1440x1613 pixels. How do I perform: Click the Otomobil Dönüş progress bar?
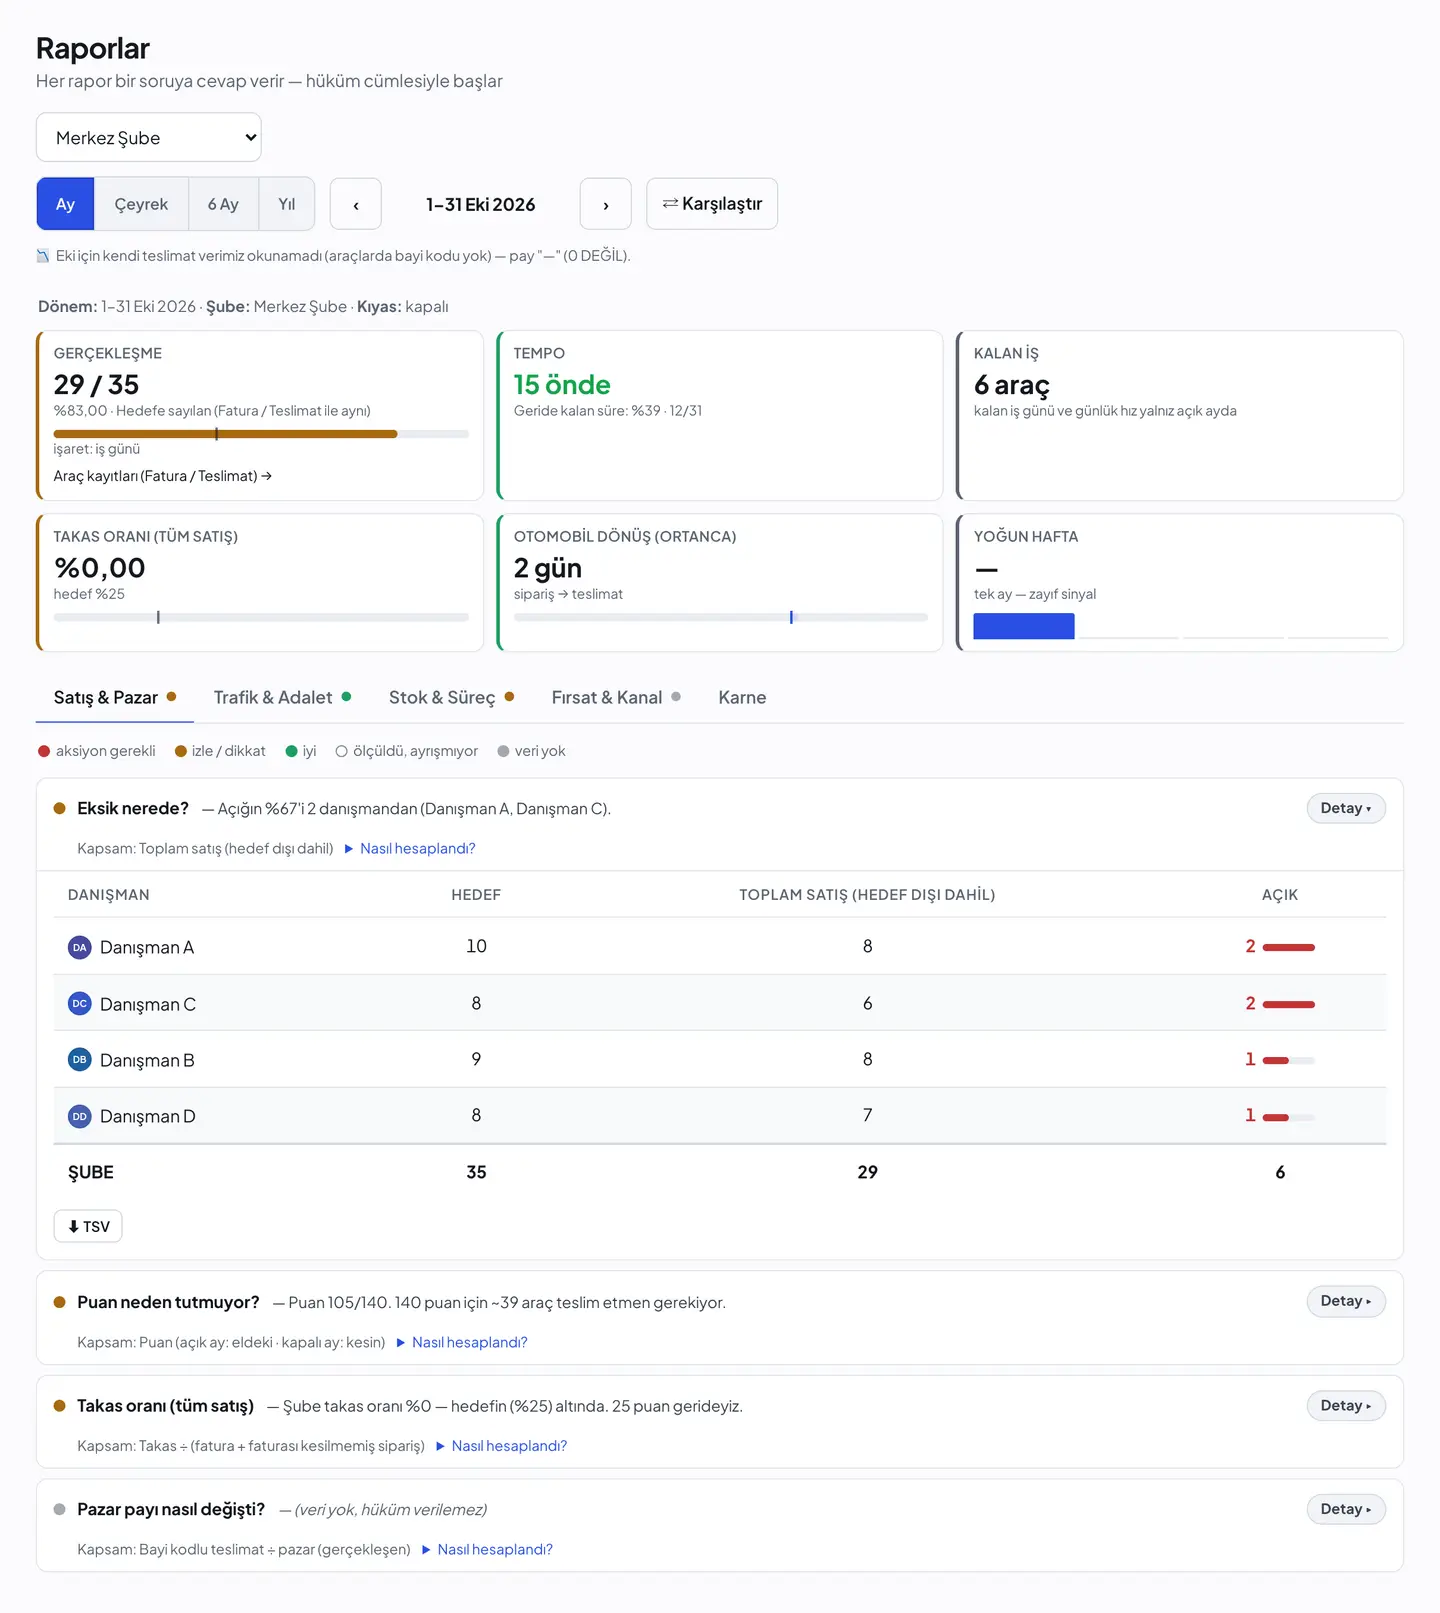pyautogui.click(x=721, y=617)
